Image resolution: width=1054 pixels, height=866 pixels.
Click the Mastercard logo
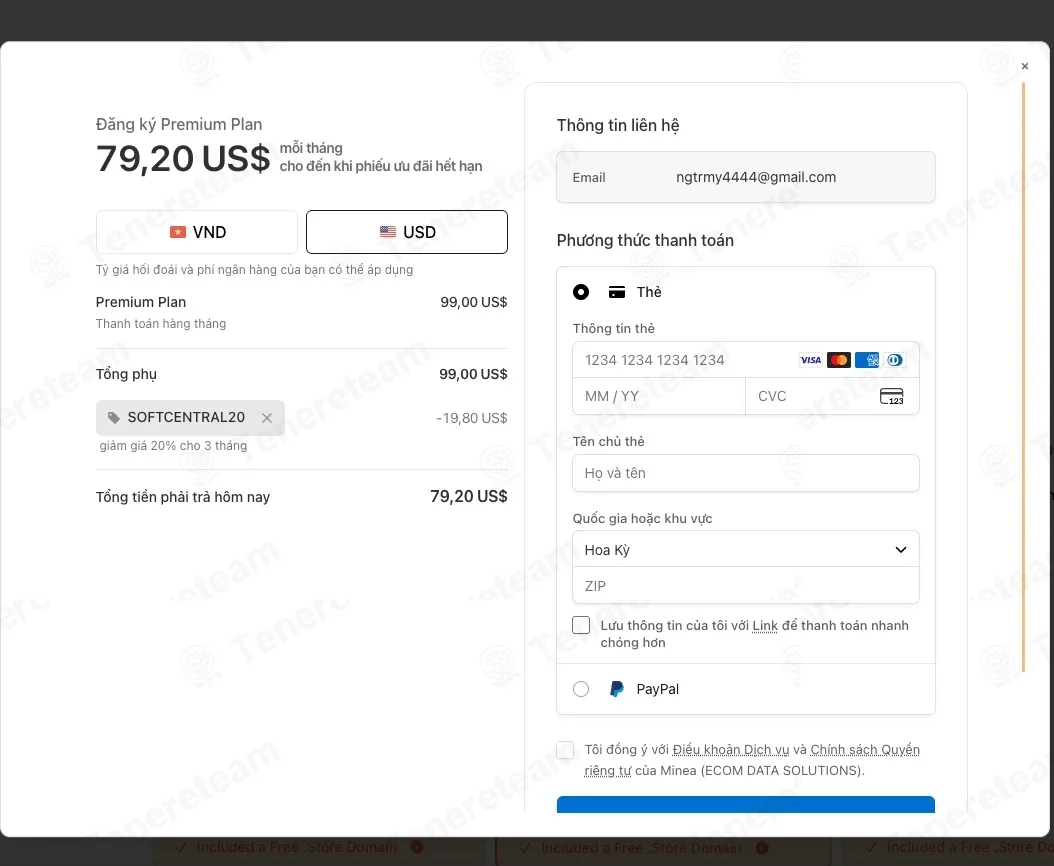(x=839, y=360)
